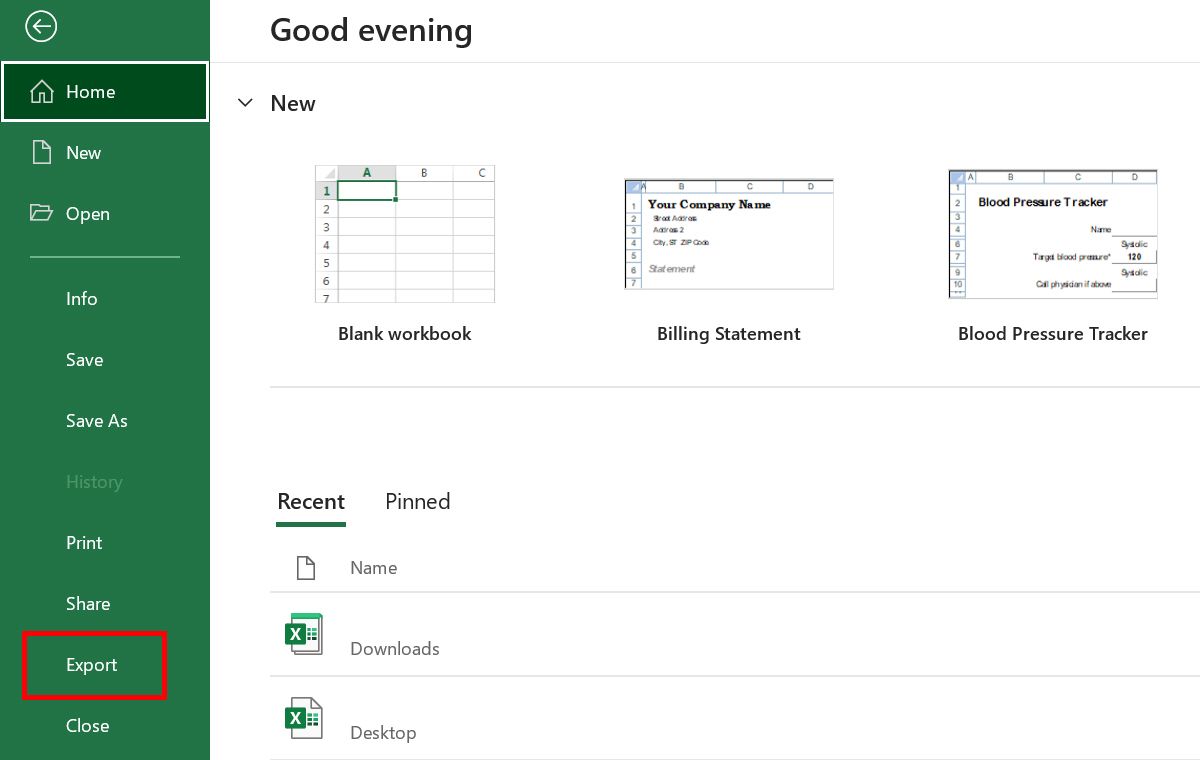Image resolution: width=1200 pixels, height=760 pixels.
Task: Click the document icon next to Name header
Action: point(305,567)
